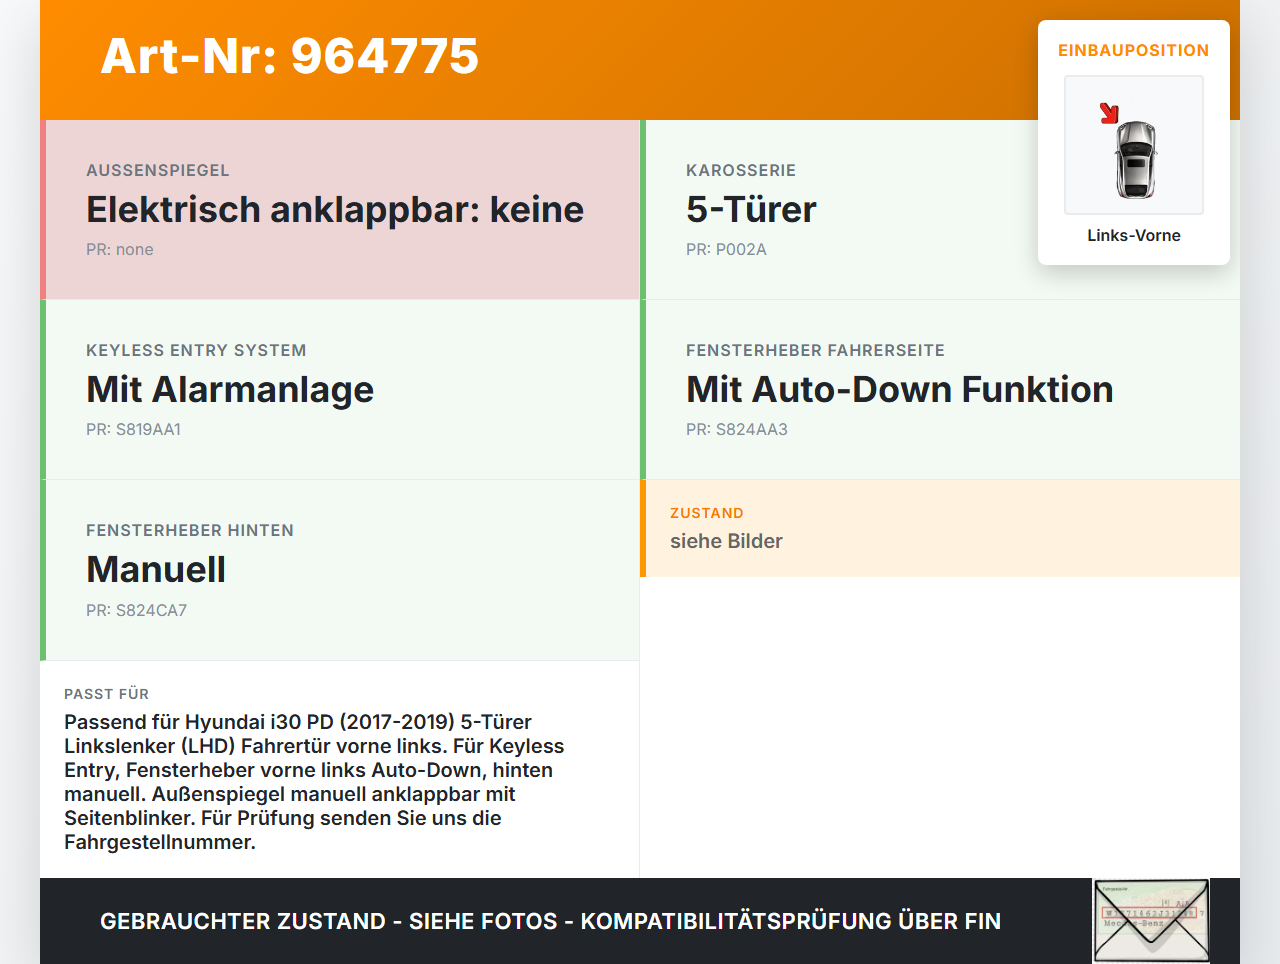Toggle the Auto-Down Funktion entry
Image resolution: width=1280 pixels, height=964 pixels.
pos(899,389)
